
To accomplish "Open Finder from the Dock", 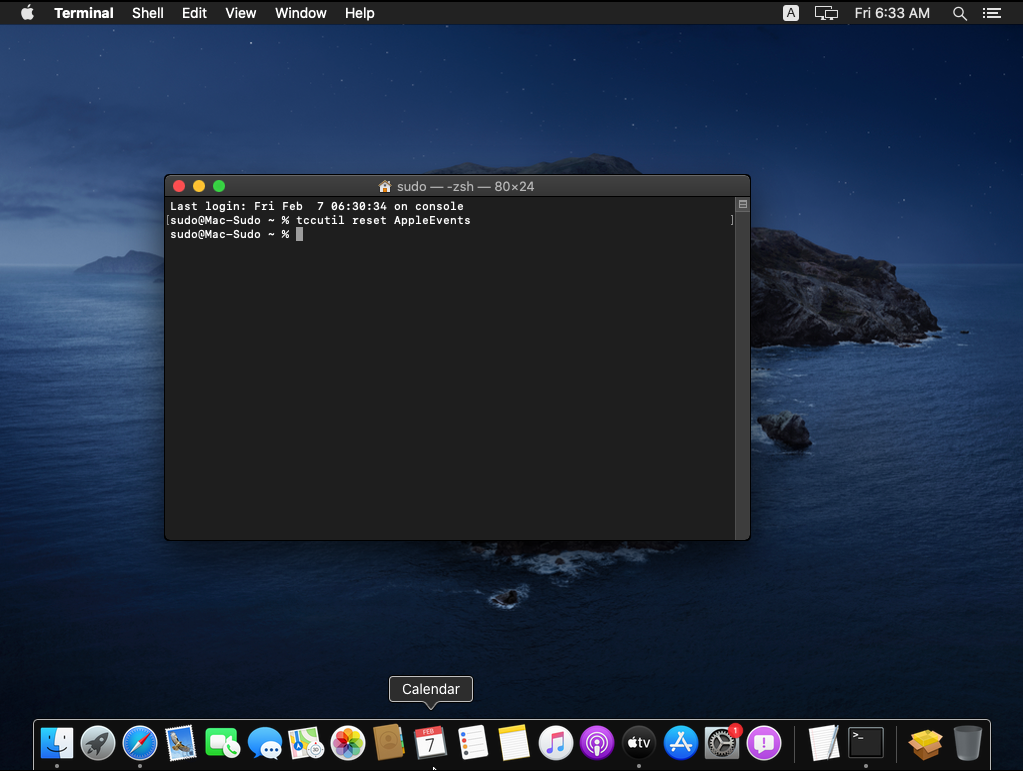I will pos(57,743).
